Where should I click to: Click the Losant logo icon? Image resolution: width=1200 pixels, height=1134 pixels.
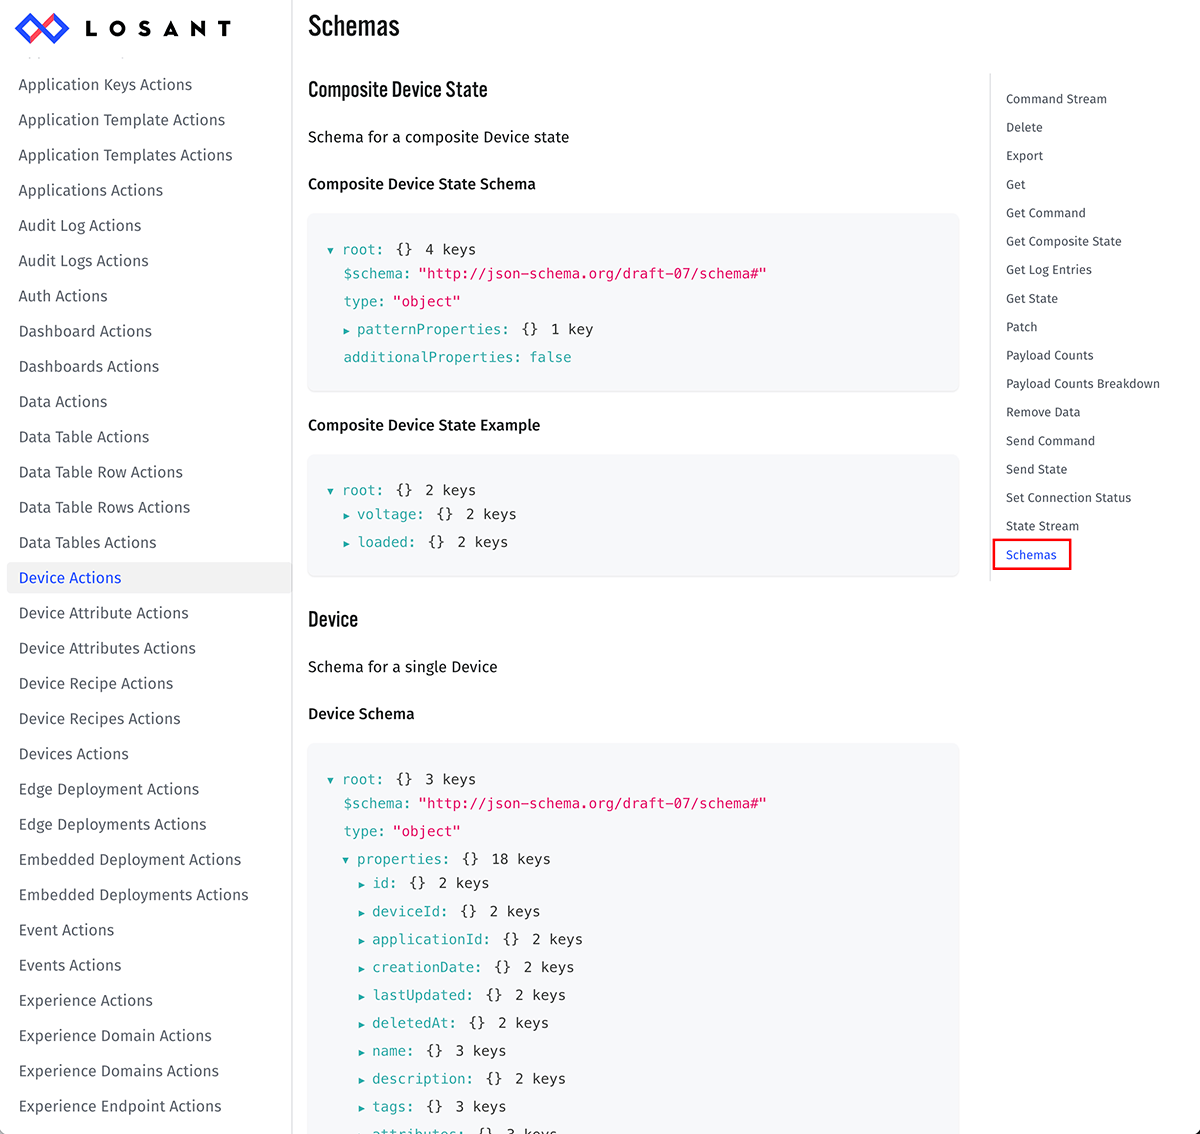tap(42, 28)
